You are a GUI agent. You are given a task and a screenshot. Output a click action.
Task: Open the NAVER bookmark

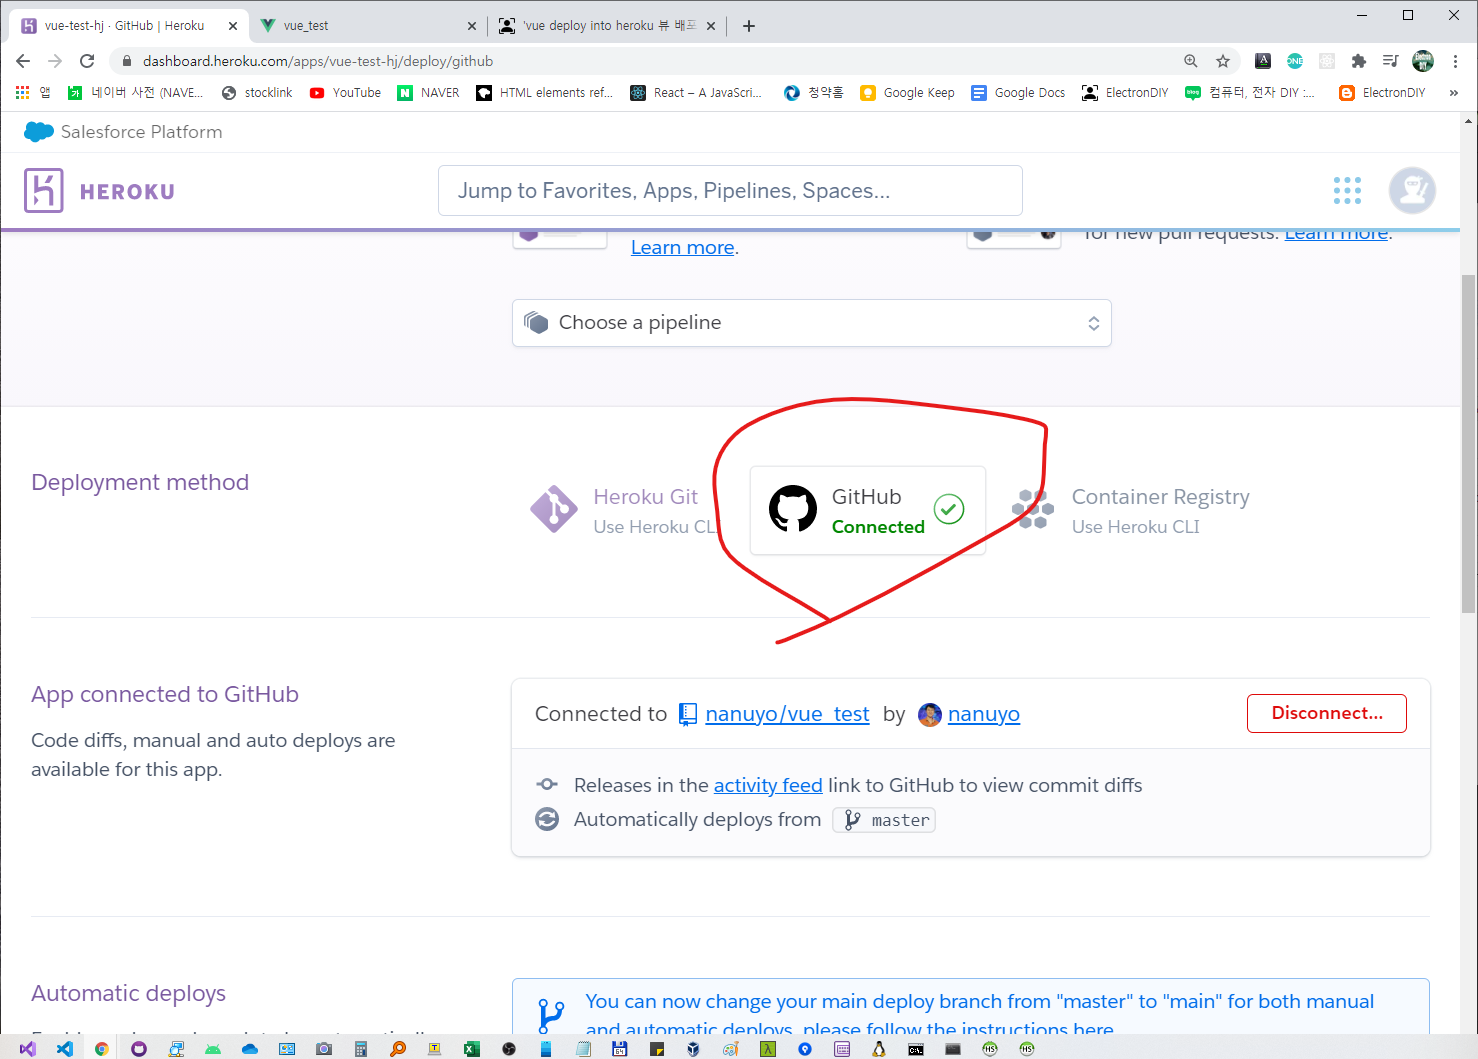pos(428,93)
